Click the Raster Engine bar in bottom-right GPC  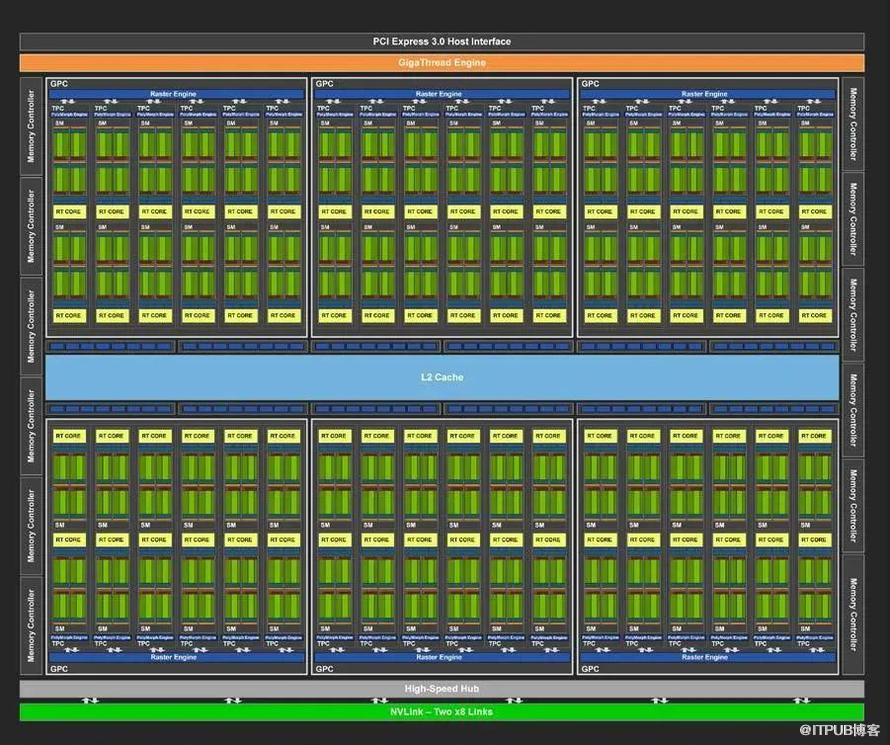[x=706, y=657]
